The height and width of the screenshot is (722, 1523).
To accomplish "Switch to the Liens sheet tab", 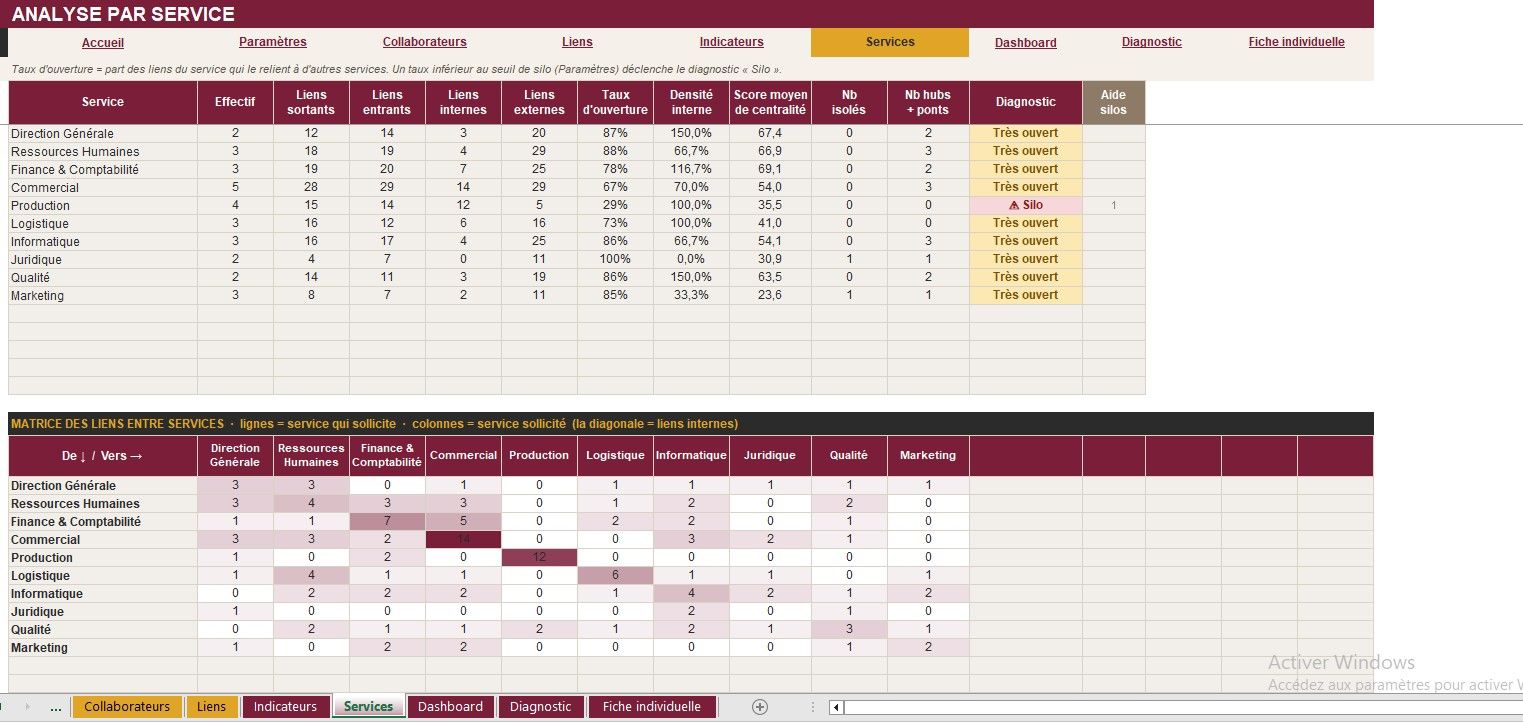I will point(212,707).
